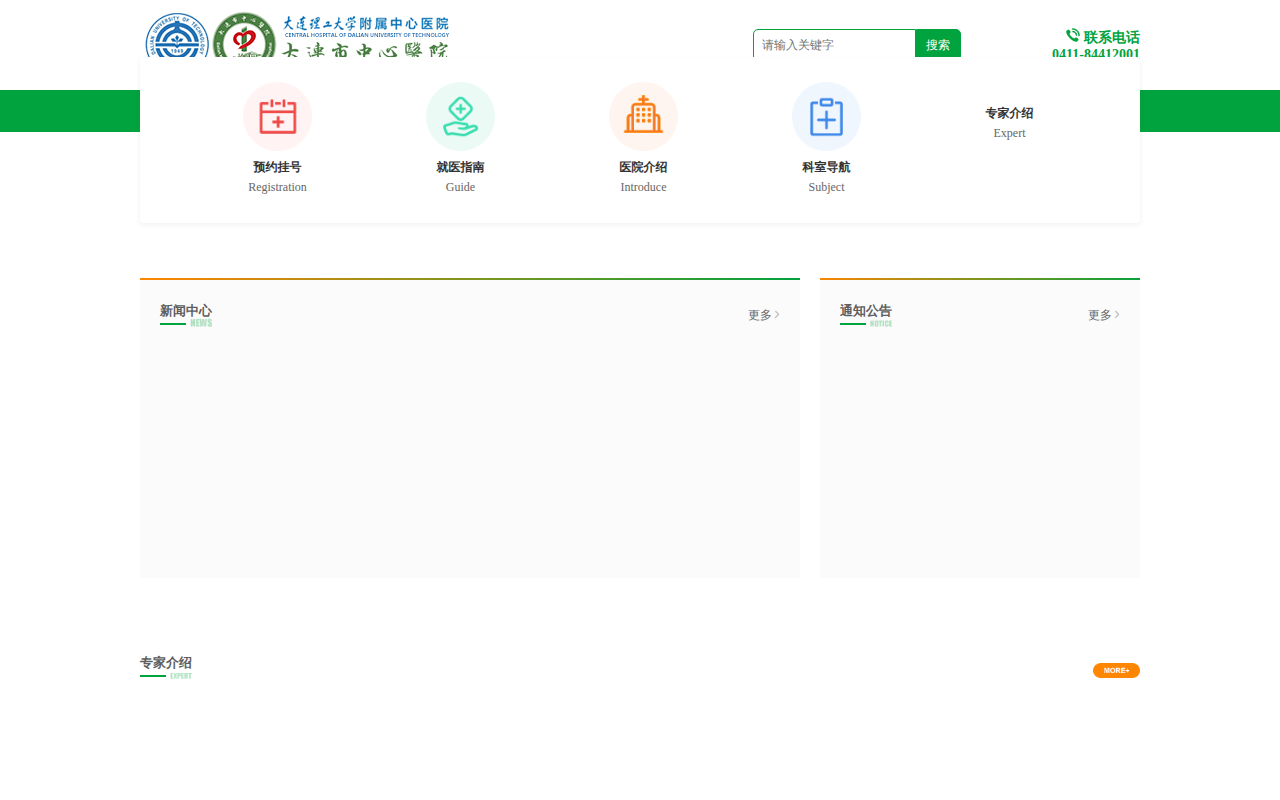Click the 联系电话 contact label

click(1111, 37)
